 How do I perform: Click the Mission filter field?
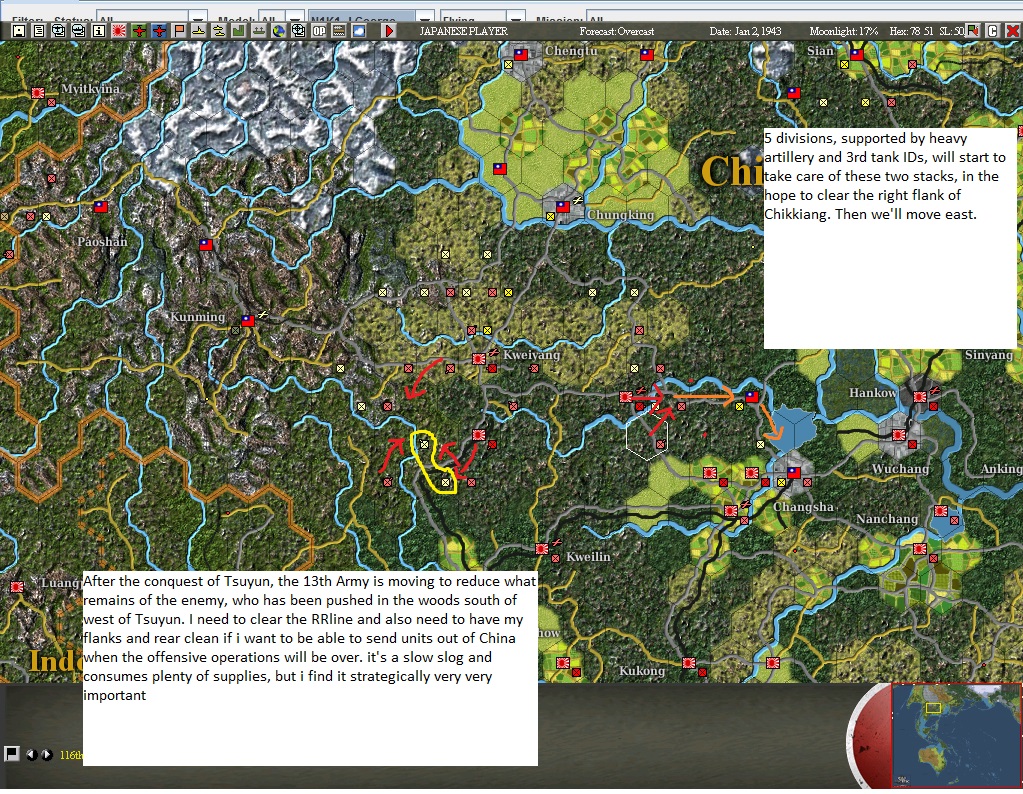click(804, 17)
